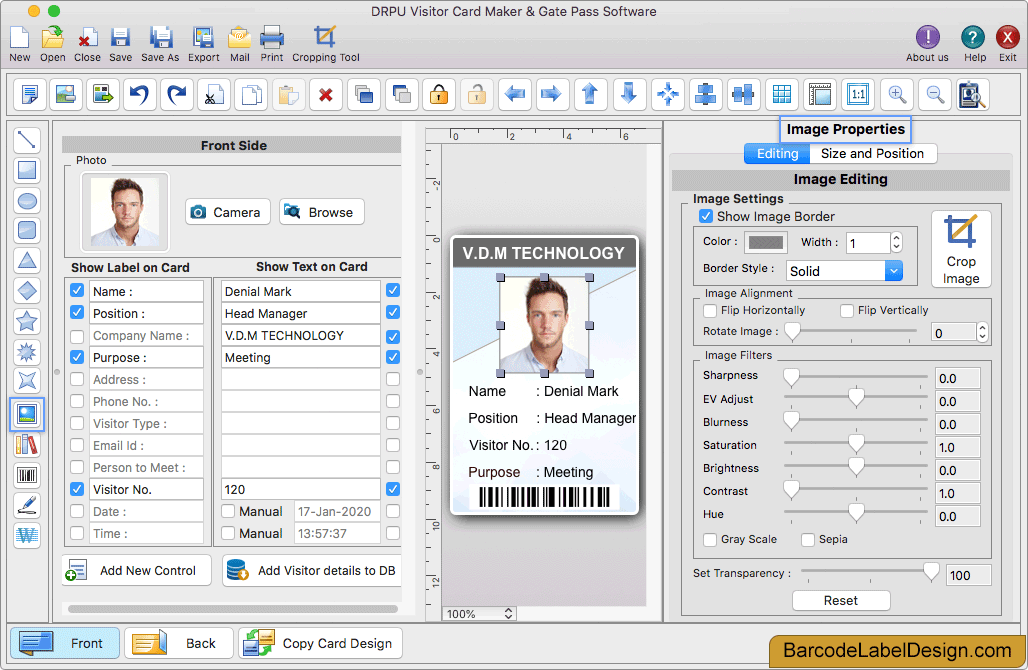Switch to the Size and Position tab
The height and width of the screenshot is (670, 1028).
pyautogui.click(x=872, y=153)
